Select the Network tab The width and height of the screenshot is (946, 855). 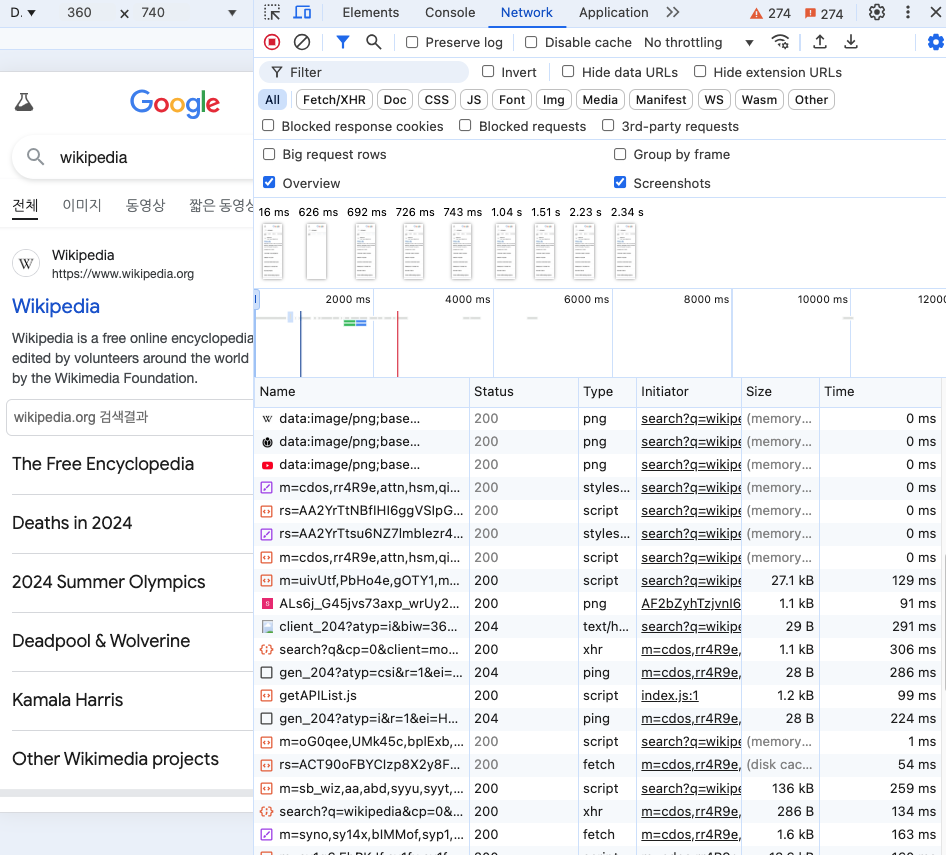pyautogui.click(x=526, y=12)
